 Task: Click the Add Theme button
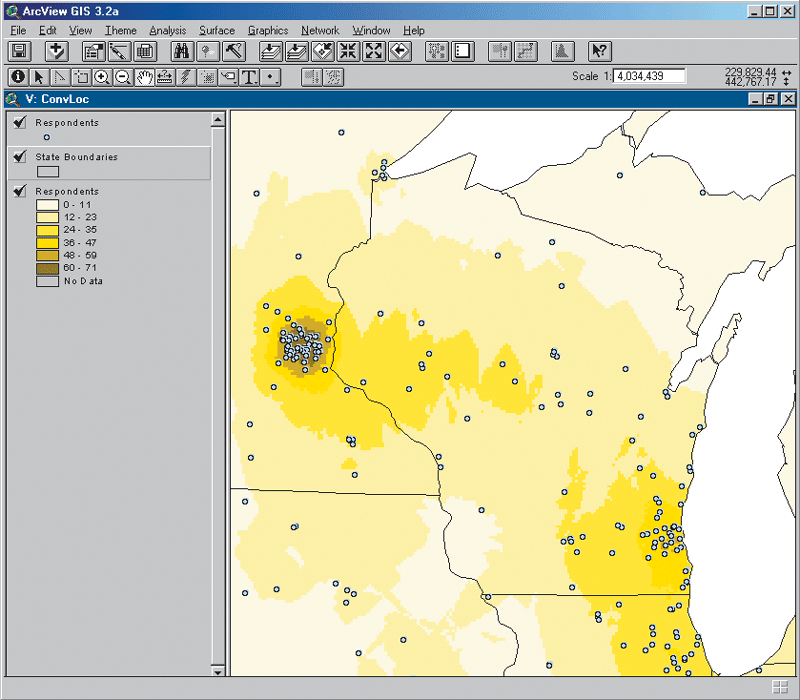click(57, 51)
